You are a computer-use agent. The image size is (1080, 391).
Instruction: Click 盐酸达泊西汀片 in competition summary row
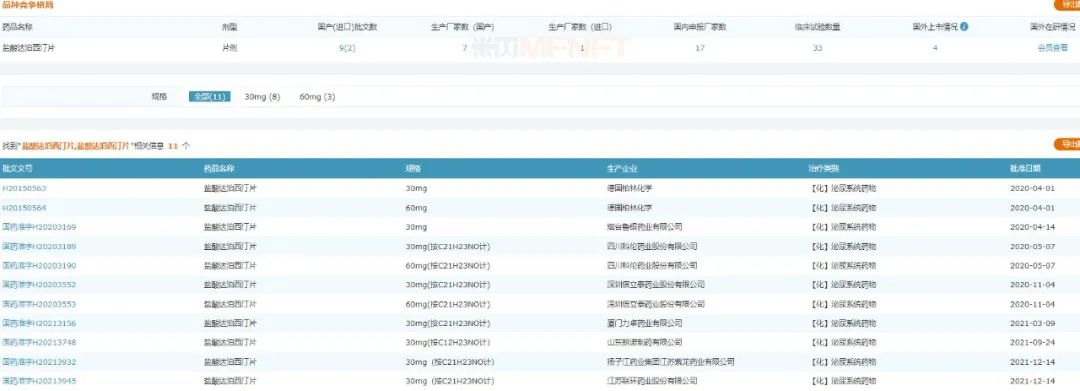28,48
